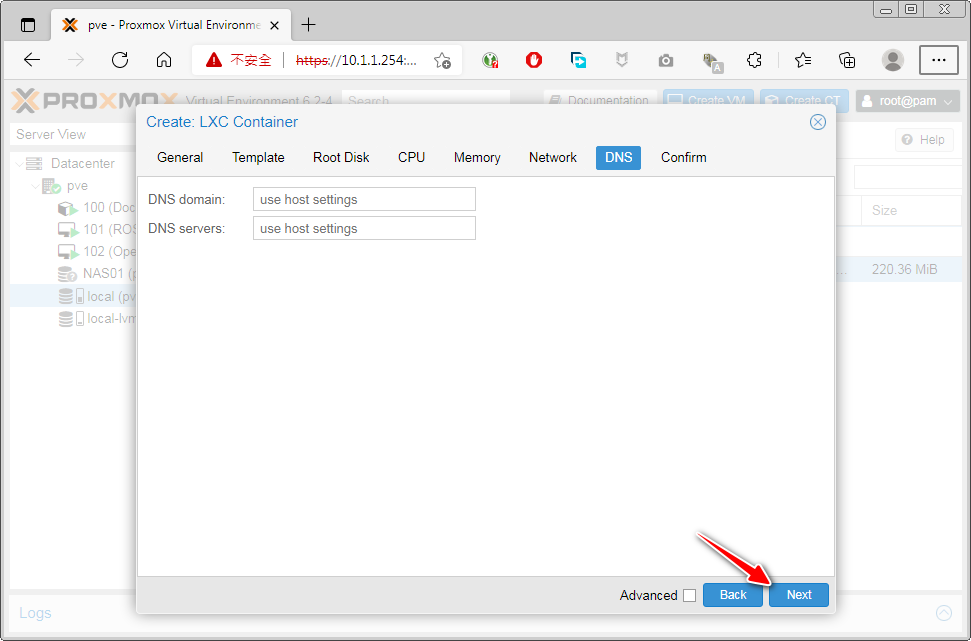Switch to the Network tab

point(552,157)
